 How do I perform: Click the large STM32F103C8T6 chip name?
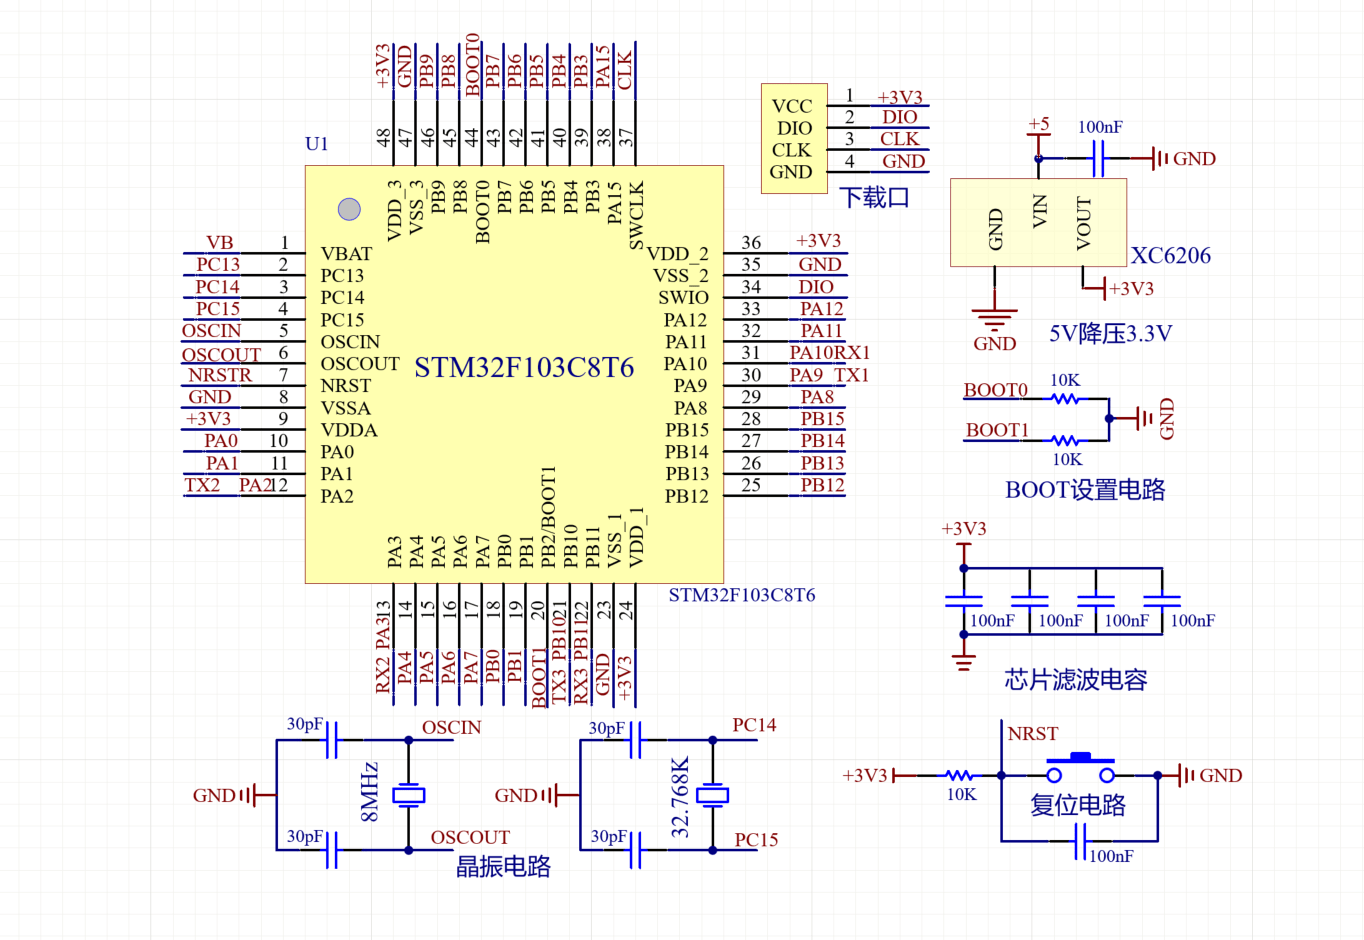(x=524, y=368)
